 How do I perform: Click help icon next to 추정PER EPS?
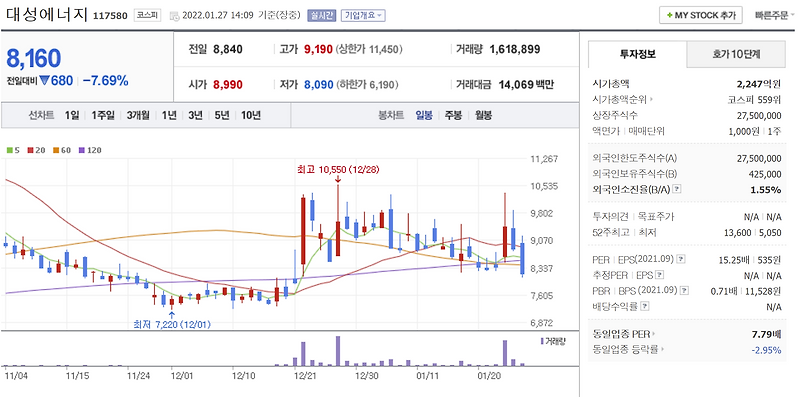pos(660,276)
